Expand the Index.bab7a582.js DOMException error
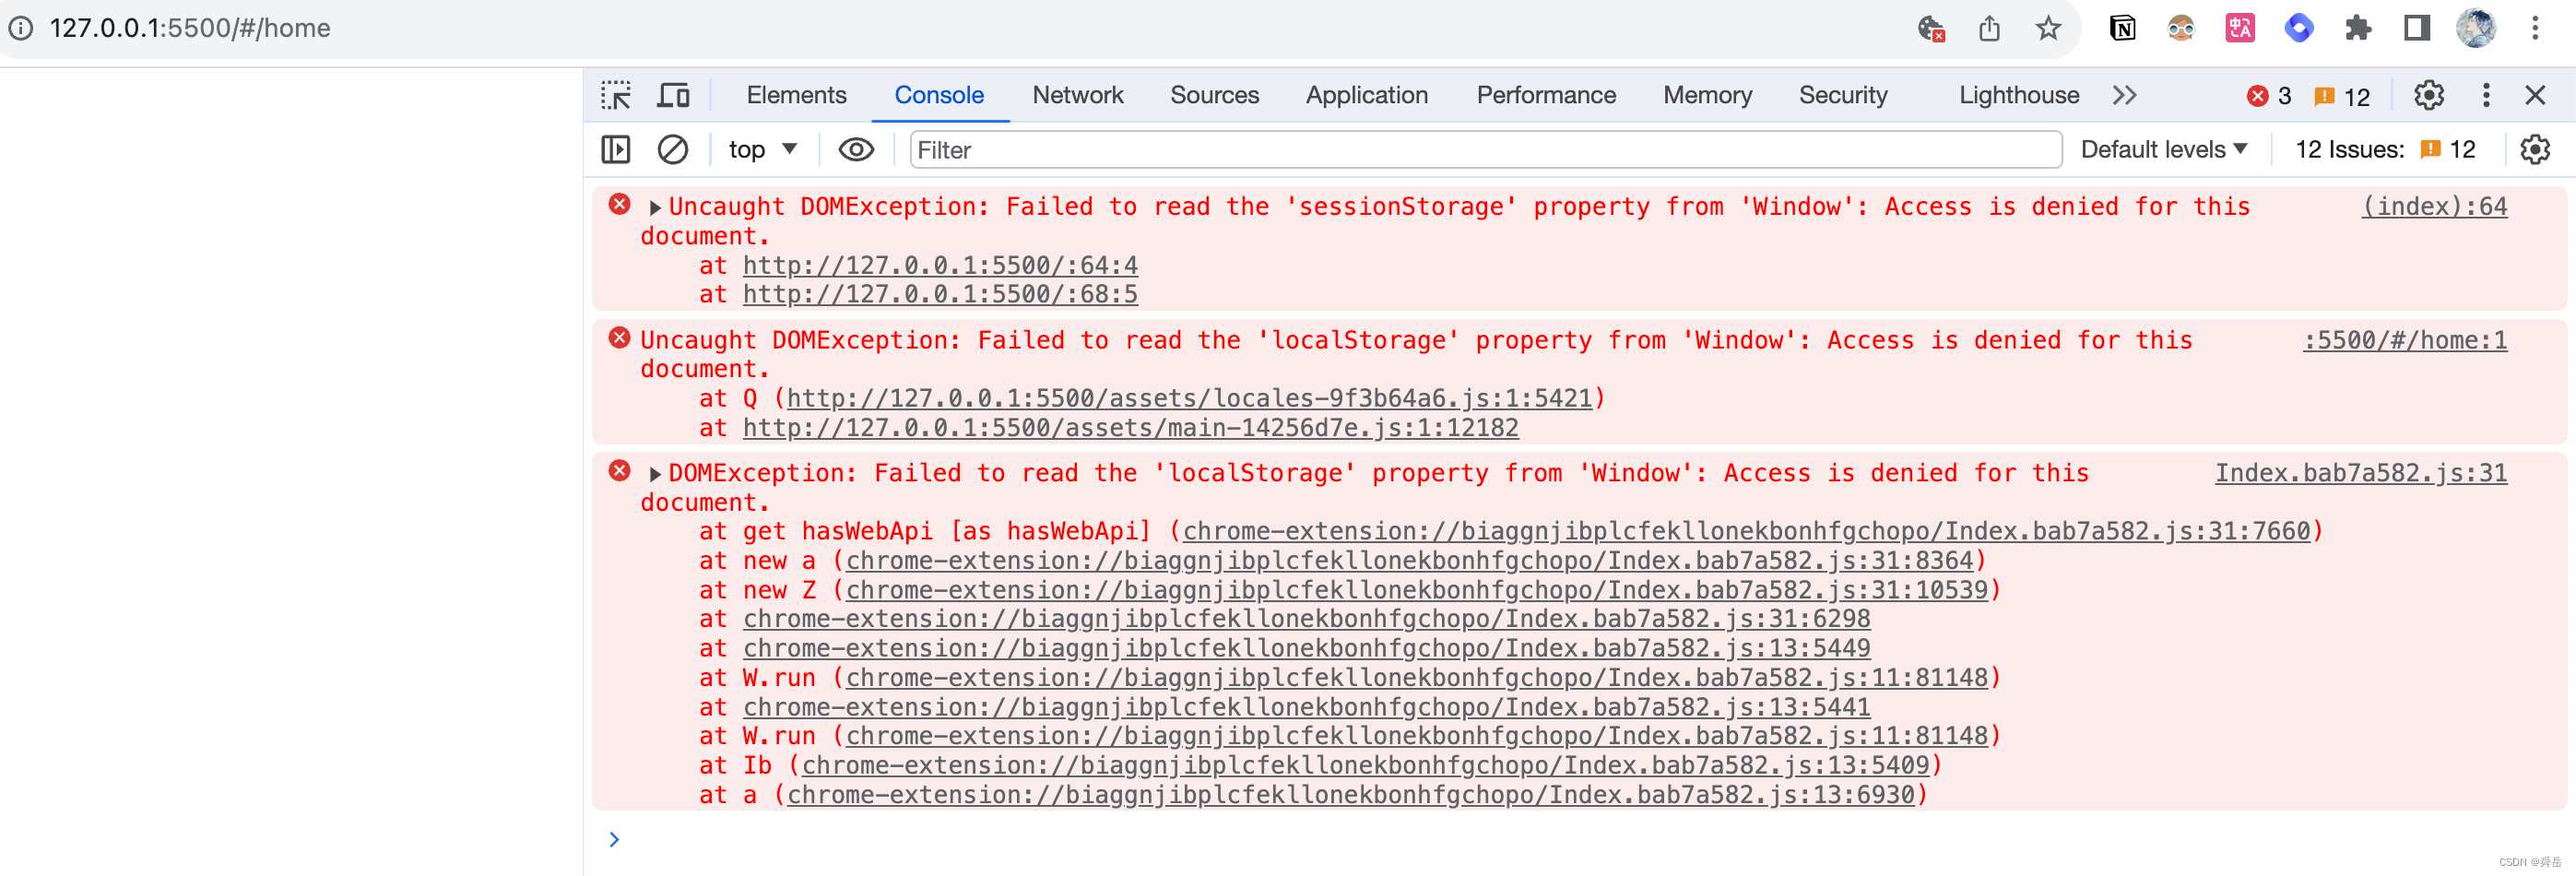 coord(655,474)
